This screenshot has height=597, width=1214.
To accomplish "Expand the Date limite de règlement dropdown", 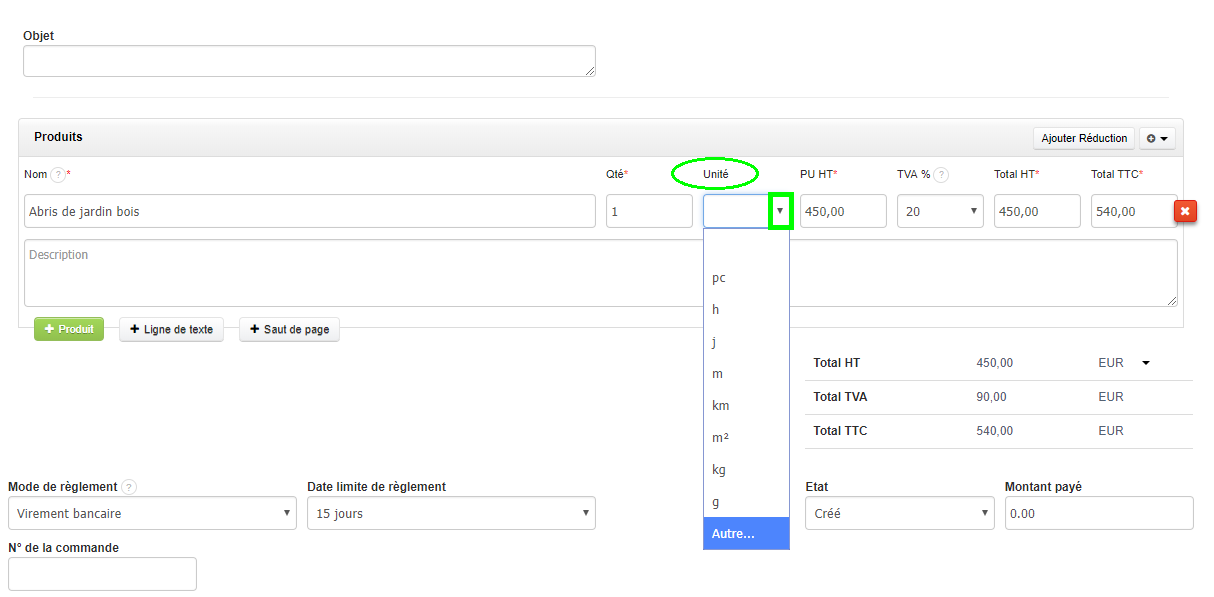I will (x=451, y=514).
